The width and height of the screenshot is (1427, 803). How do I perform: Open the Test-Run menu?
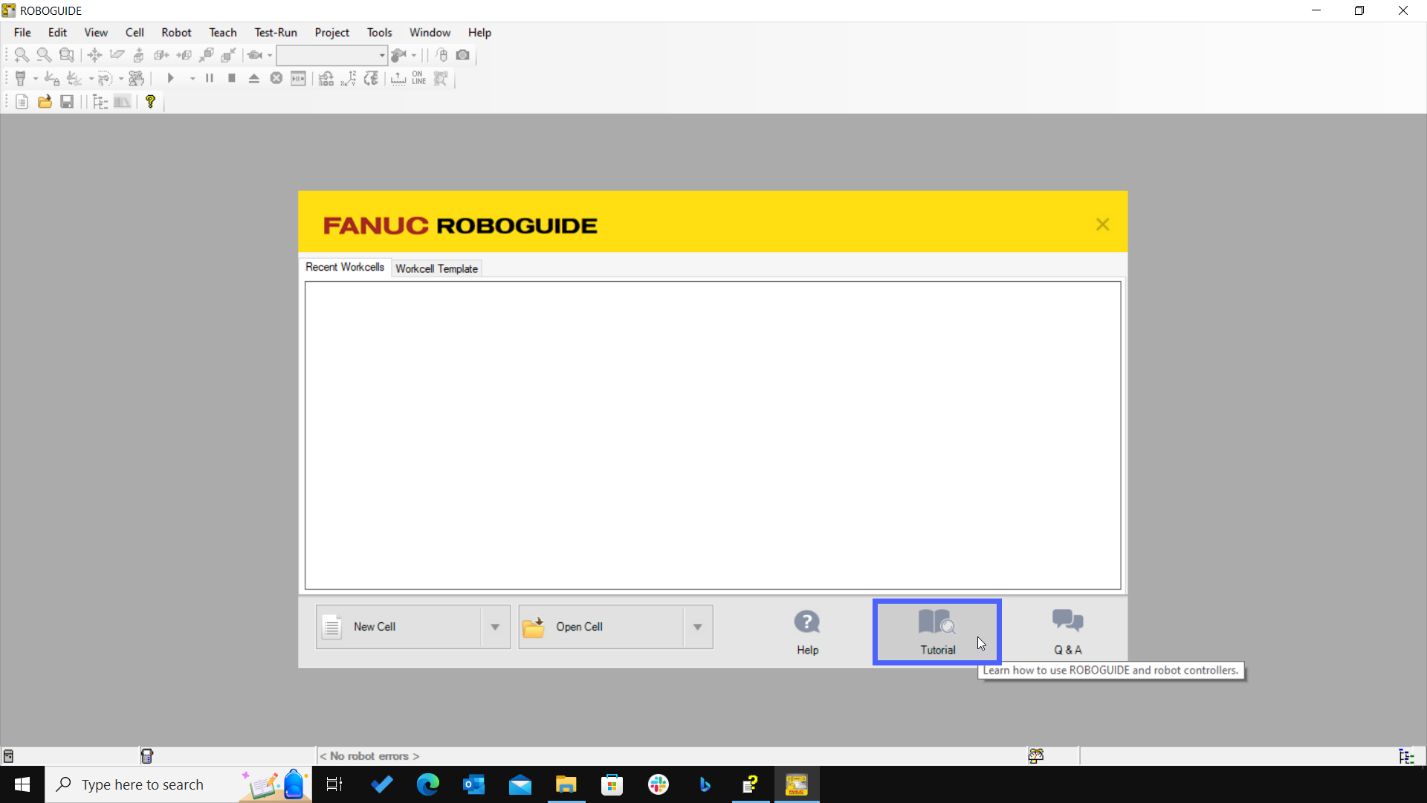click(x=275, y=32)
